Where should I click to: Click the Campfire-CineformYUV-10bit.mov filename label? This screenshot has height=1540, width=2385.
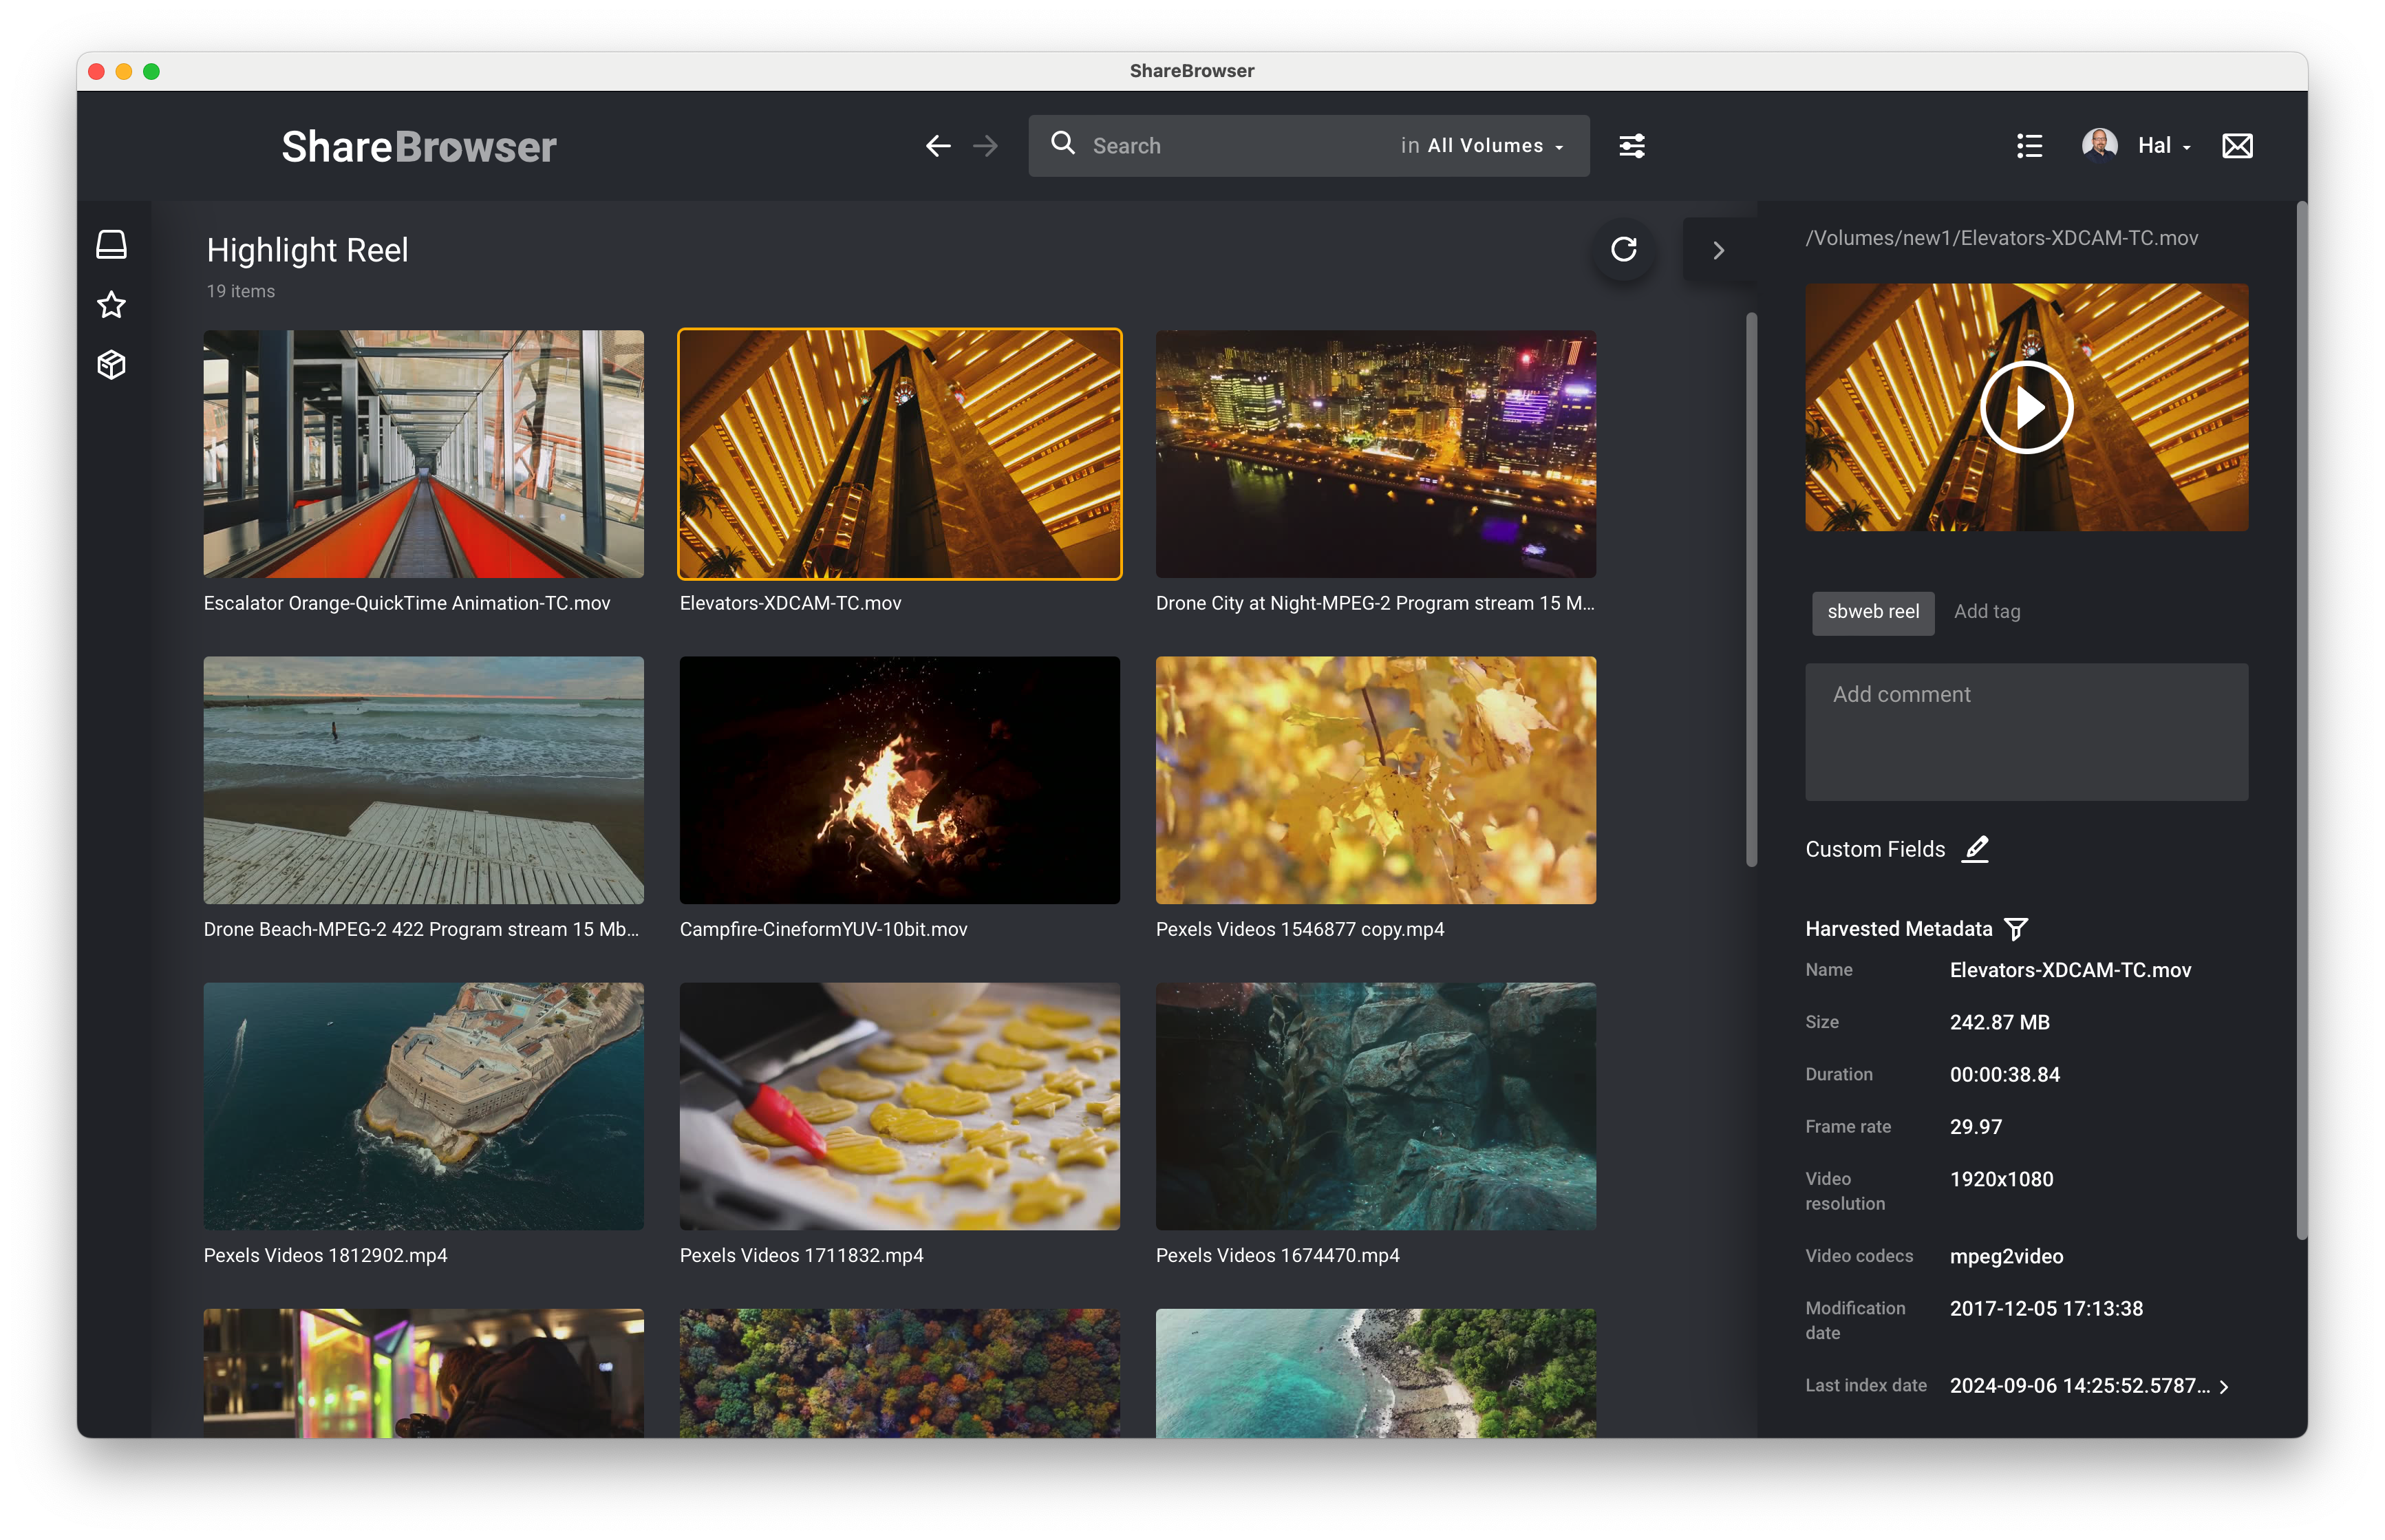point(823,929)
